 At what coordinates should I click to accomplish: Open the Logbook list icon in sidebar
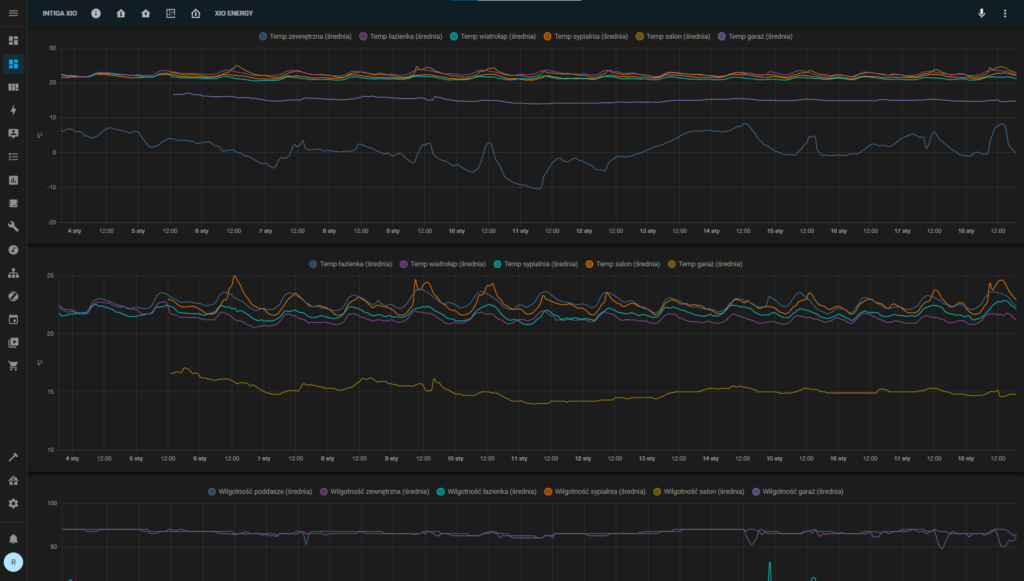13,157
